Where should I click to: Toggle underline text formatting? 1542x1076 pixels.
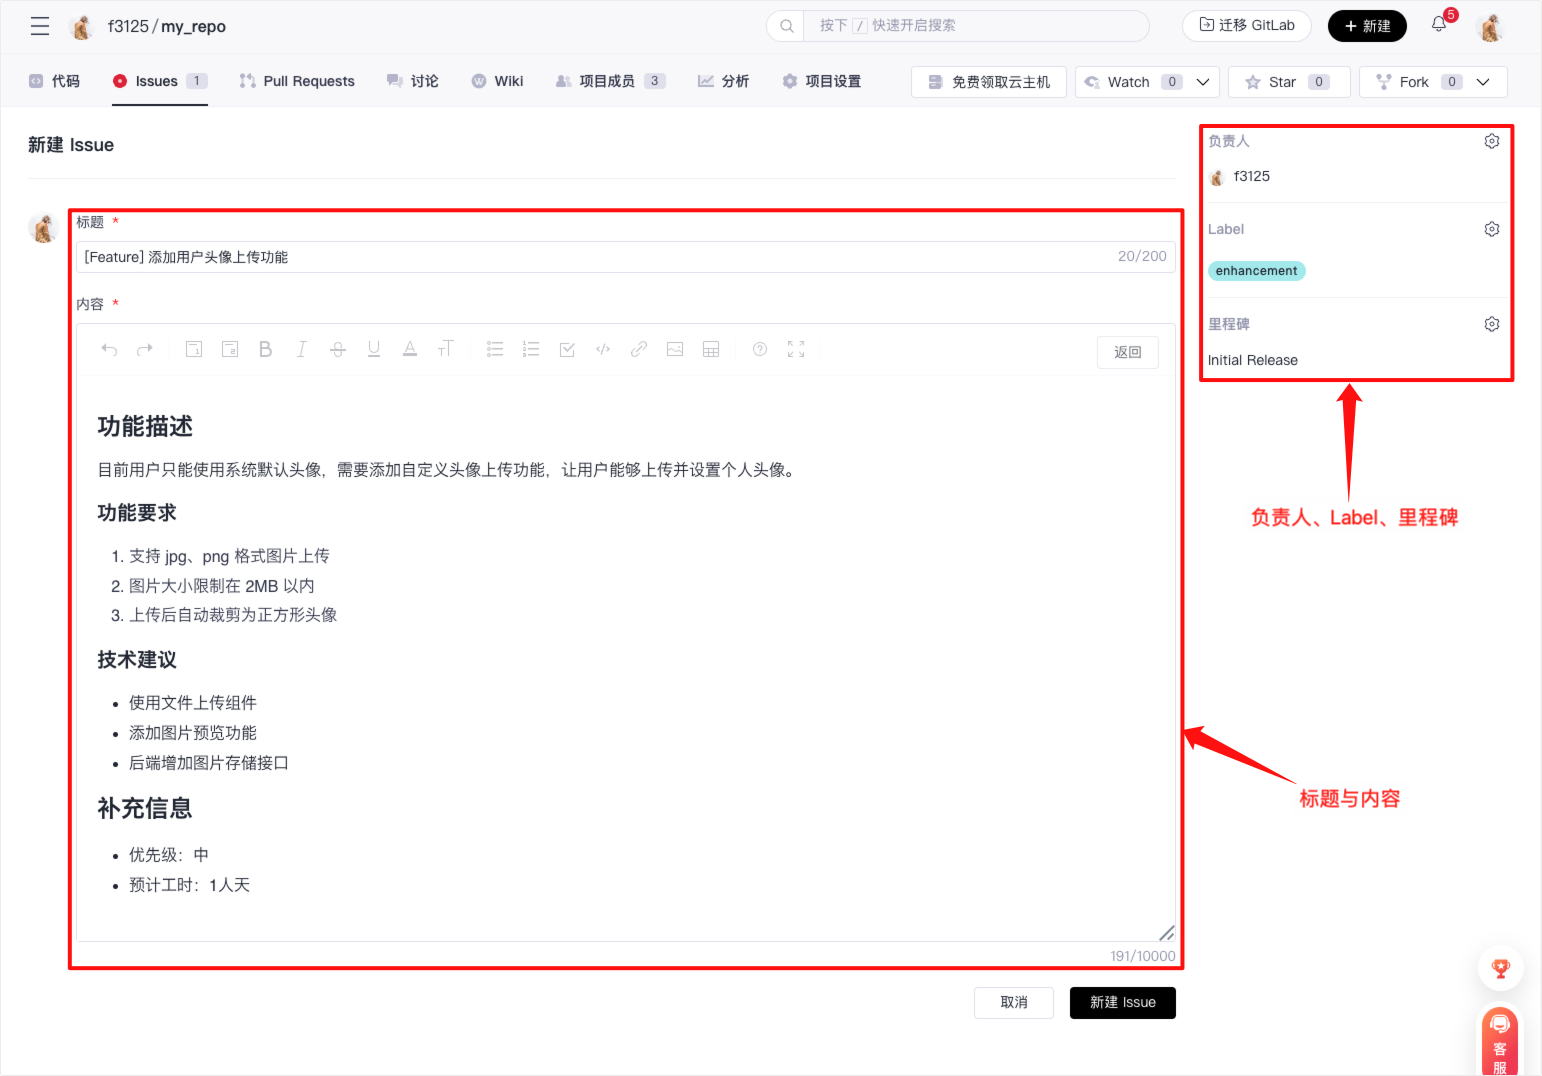(374, 349)
